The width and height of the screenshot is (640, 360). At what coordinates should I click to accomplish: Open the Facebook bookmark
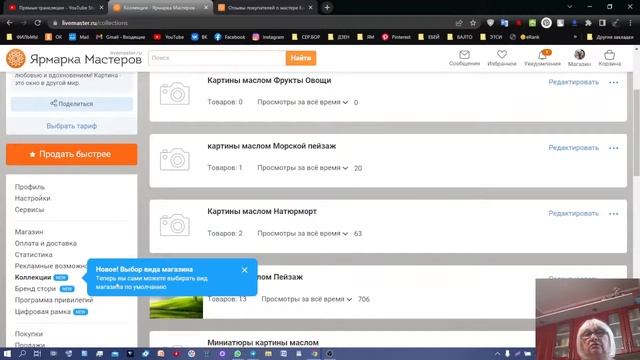(230, 37)
